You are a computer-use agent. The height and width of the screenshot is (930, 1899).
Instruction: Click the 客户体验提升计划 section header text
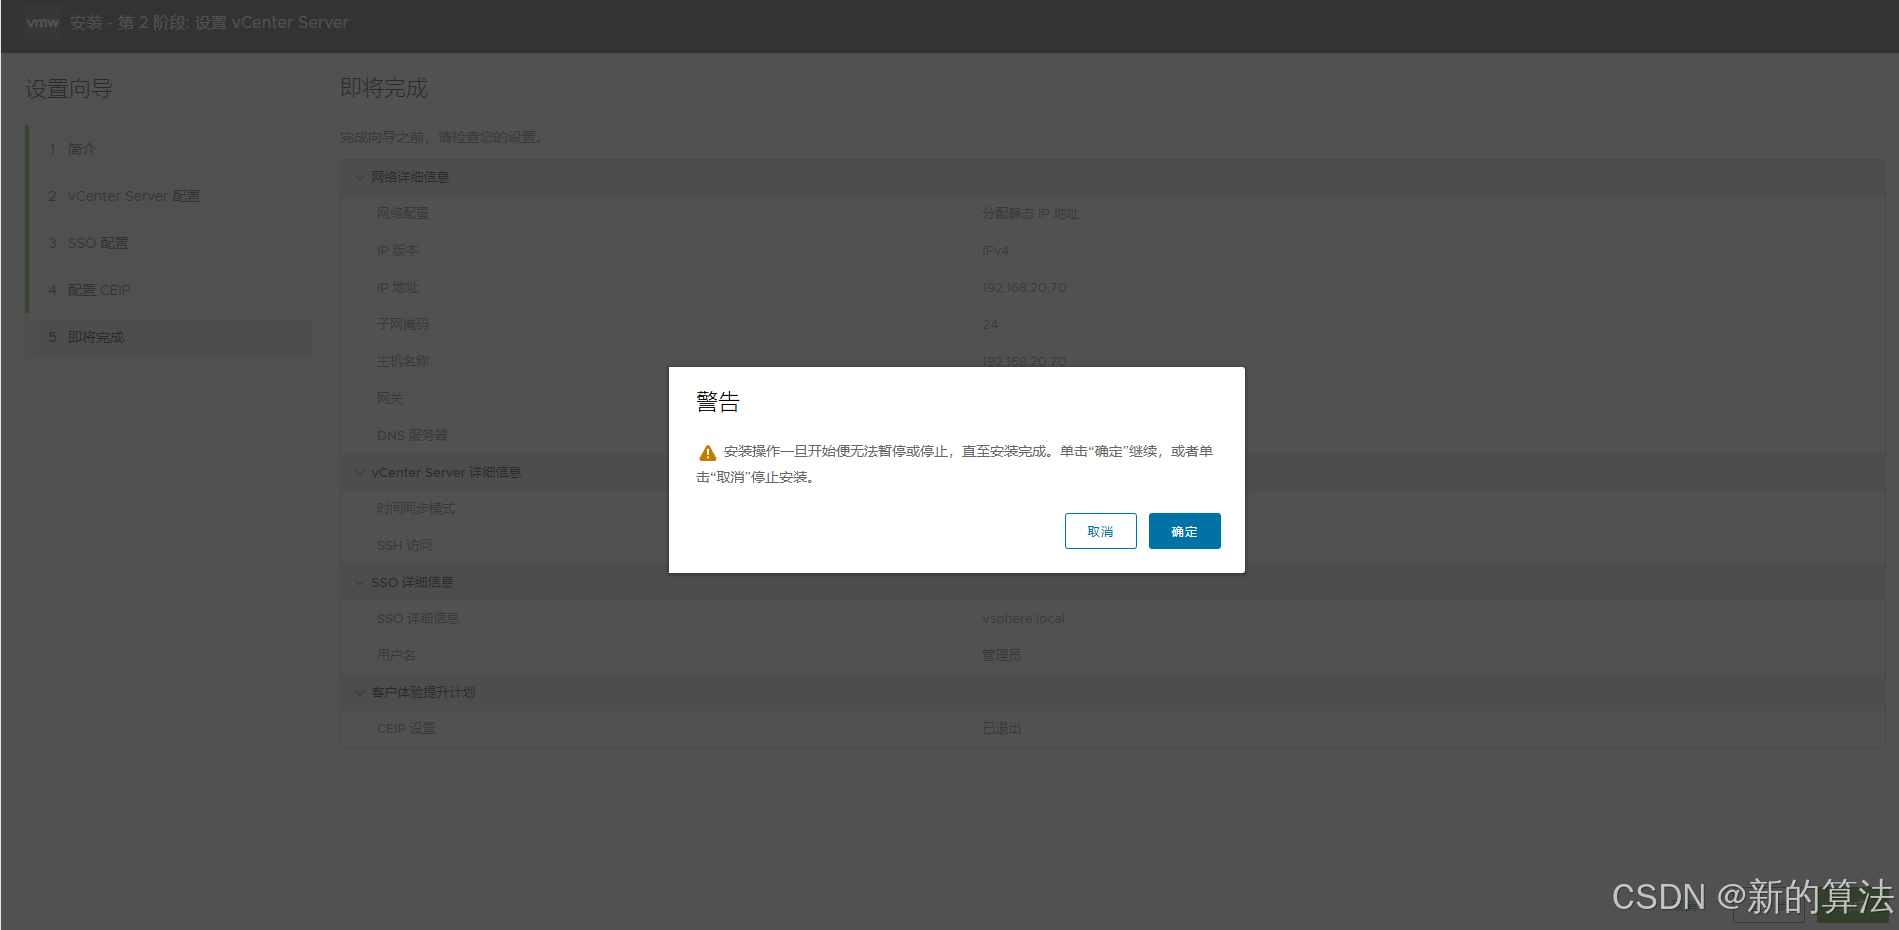423,692
